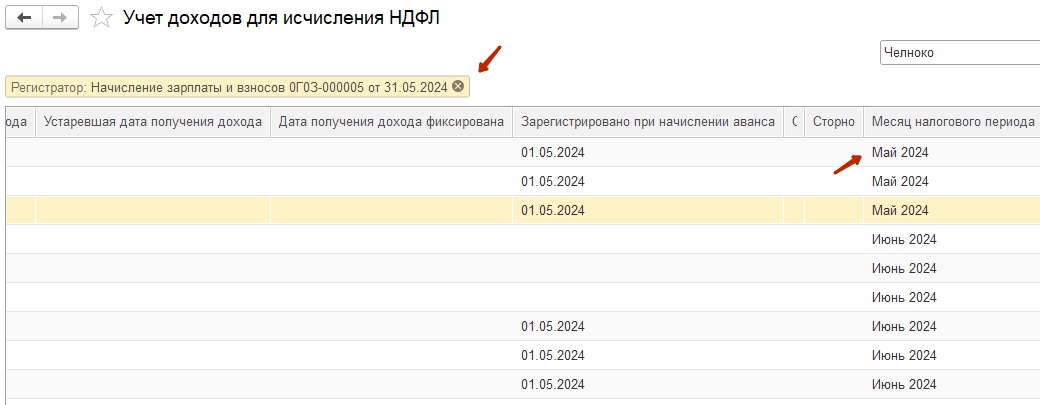Focus the search field containing Челноко
Image resolution: width=1040 pixels, height=405 pixels.
pyautogui.click(x=958, y=53)
